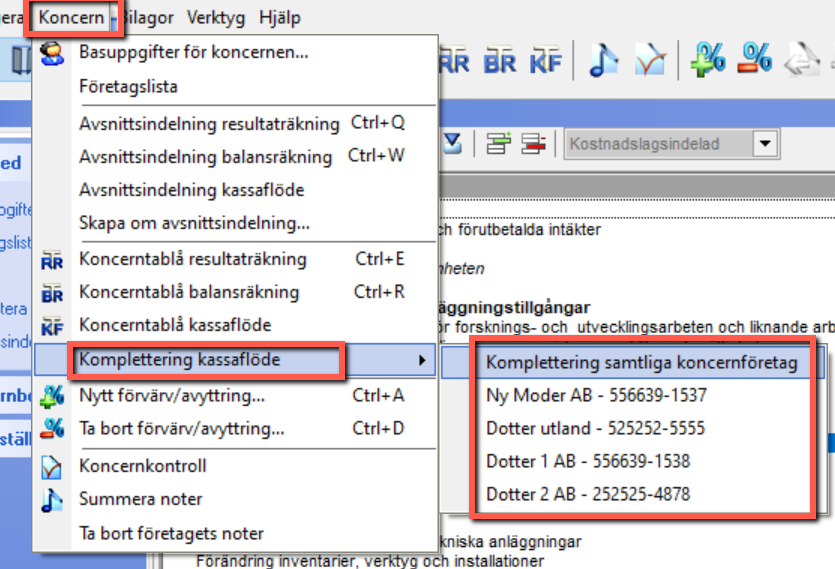The height and width of the screenshot is (569, 835).
Task: Select Nytt förvärv/avyttring
Action: pos(234,395)
